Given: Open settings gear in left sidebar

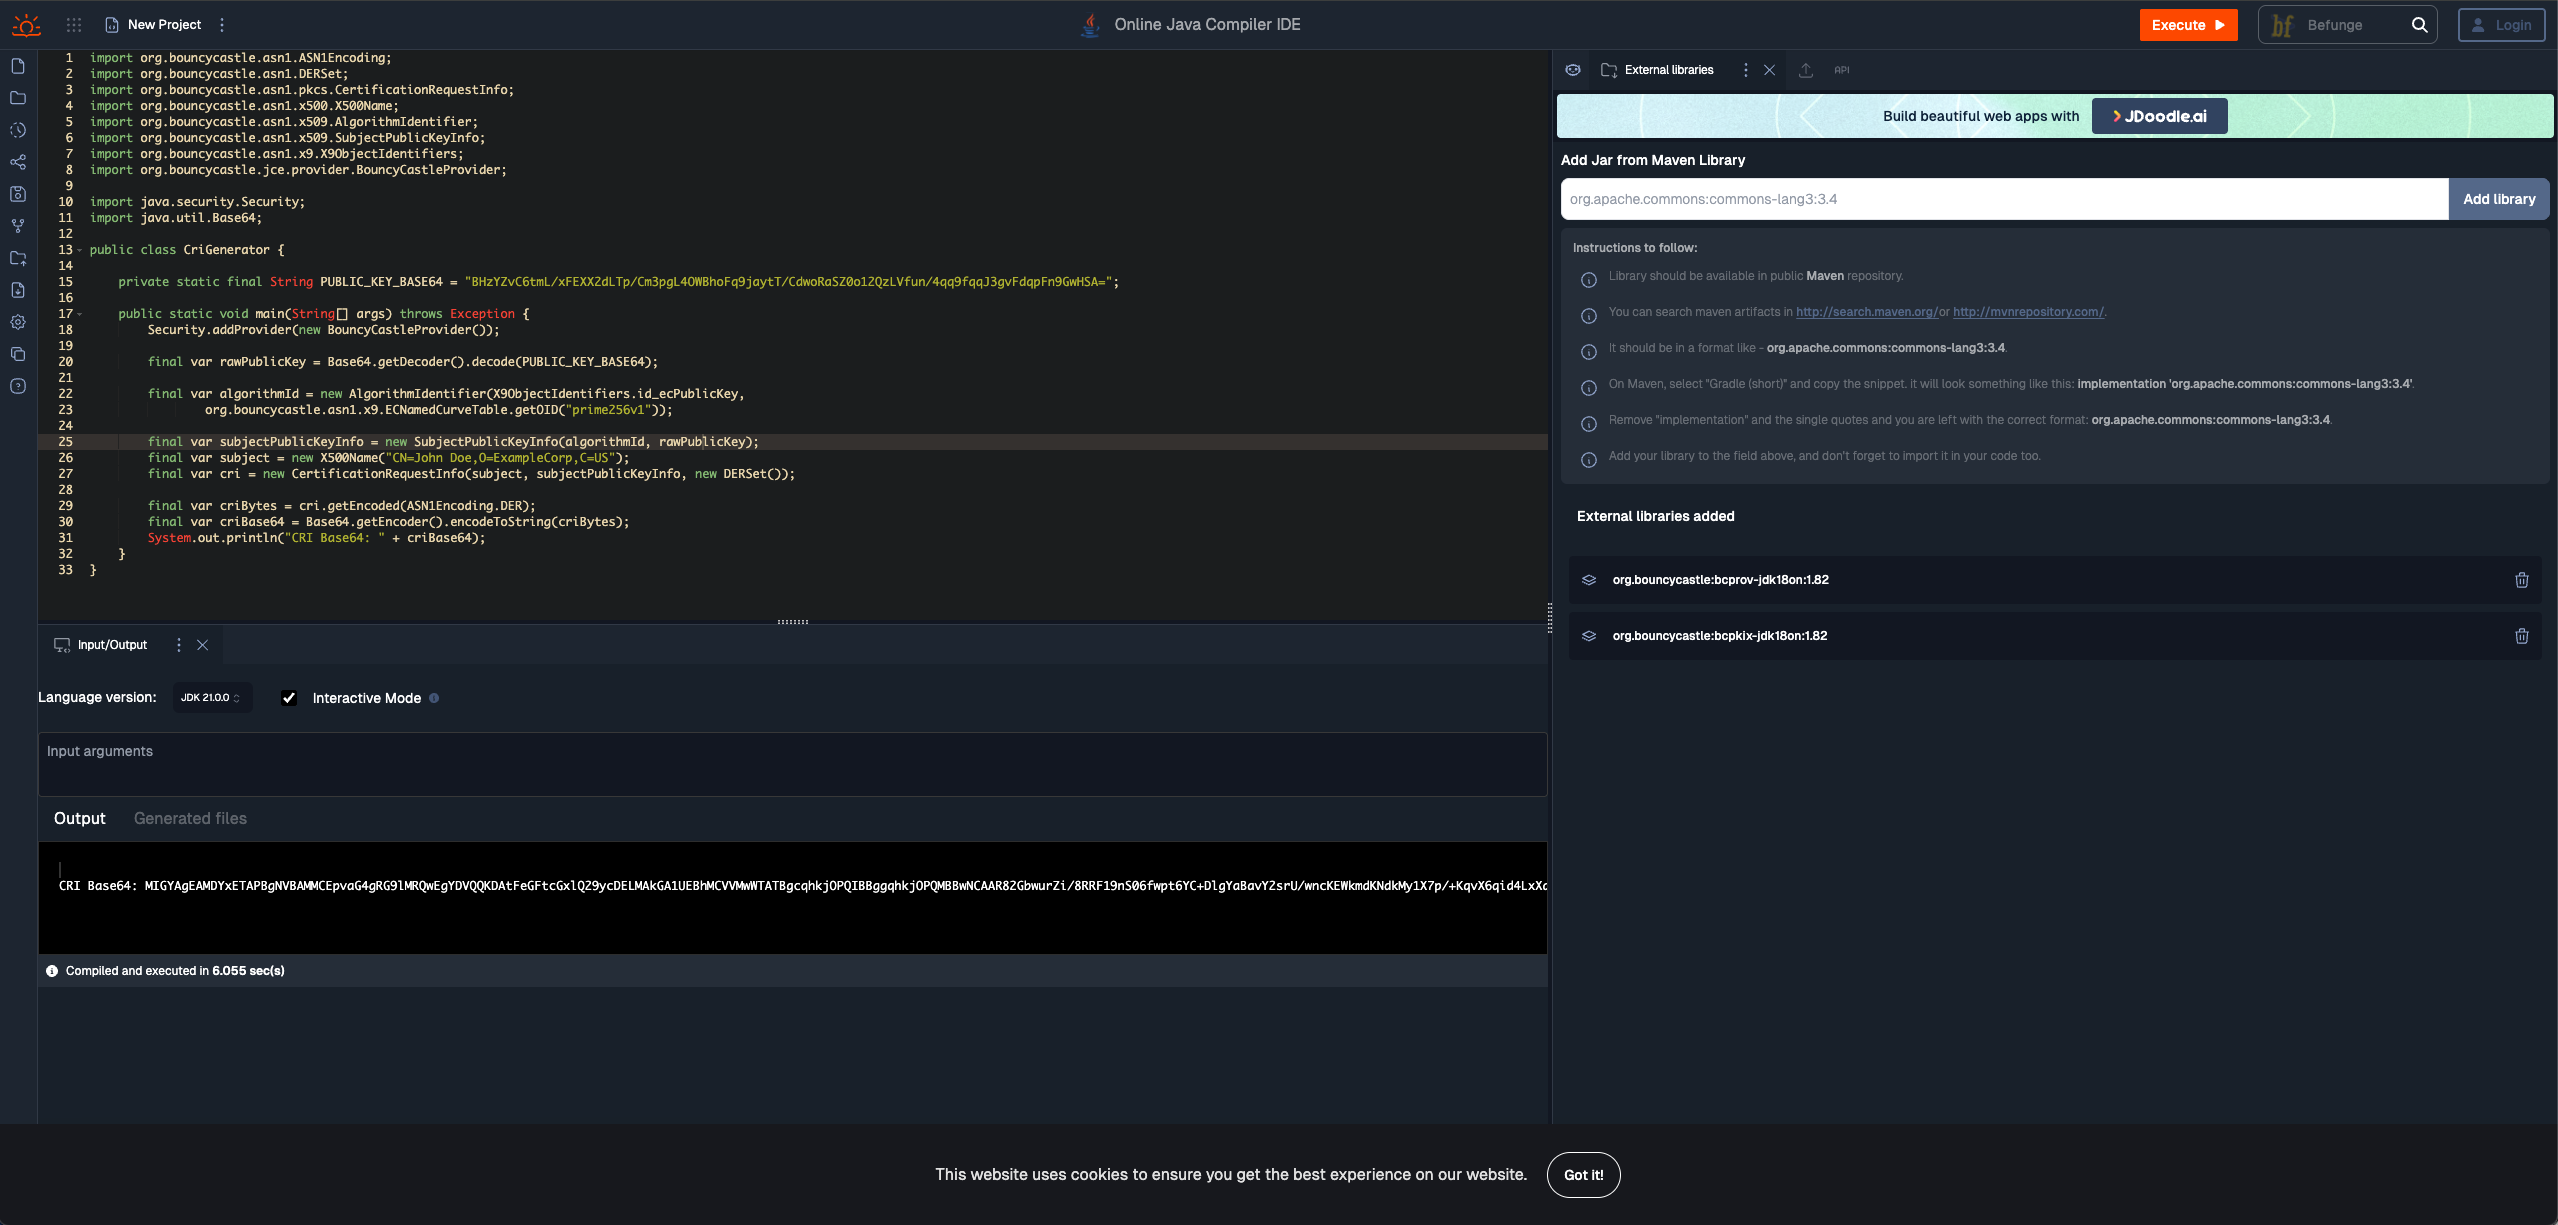Looking at the screenshot, I should [x=18, y=322].
